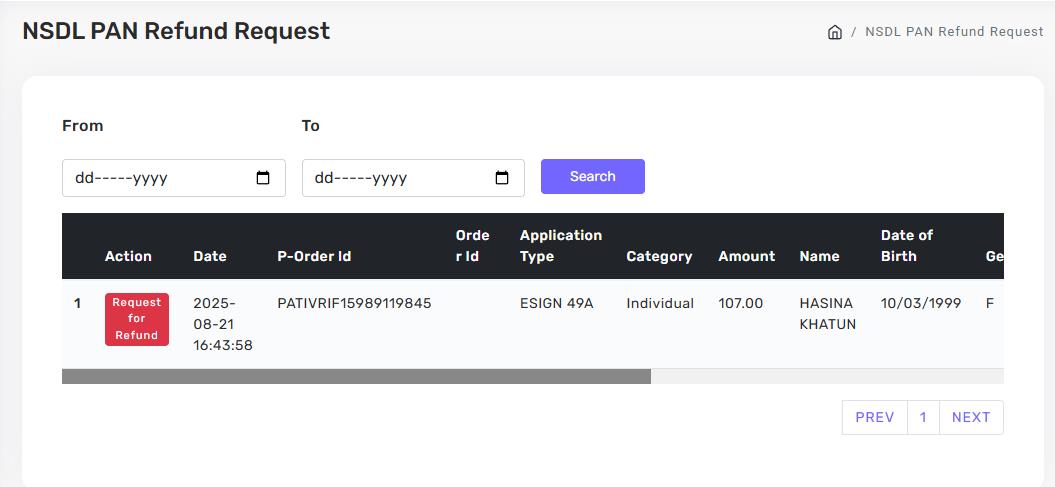This screenshot has height=487, width=1055.
Task: Click the Category column header
Action: (659, 256)
